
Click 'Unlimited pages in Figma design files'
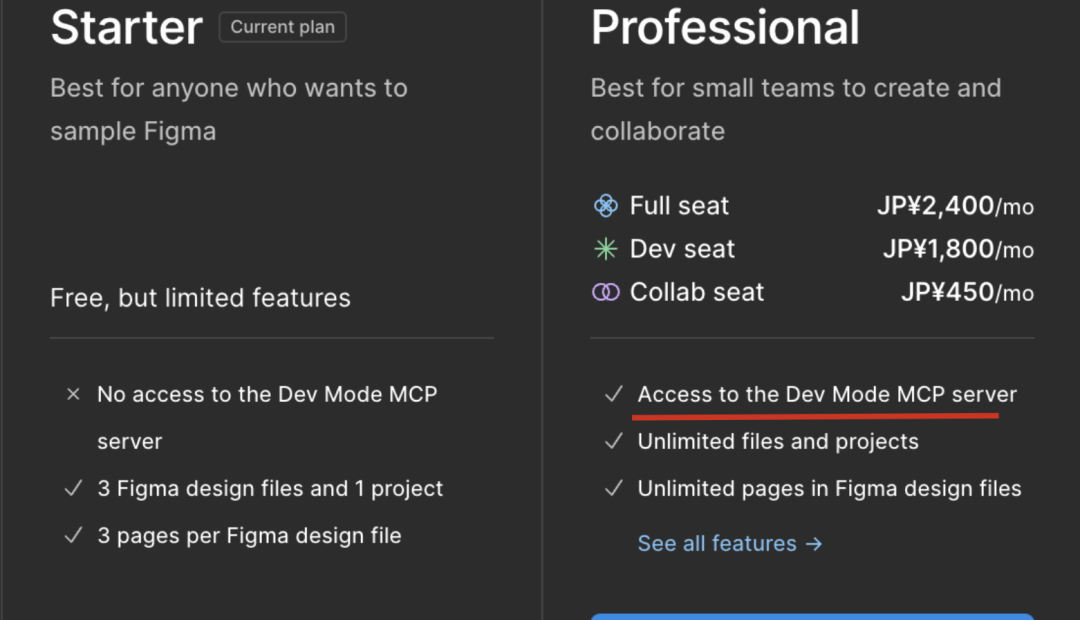829,488
